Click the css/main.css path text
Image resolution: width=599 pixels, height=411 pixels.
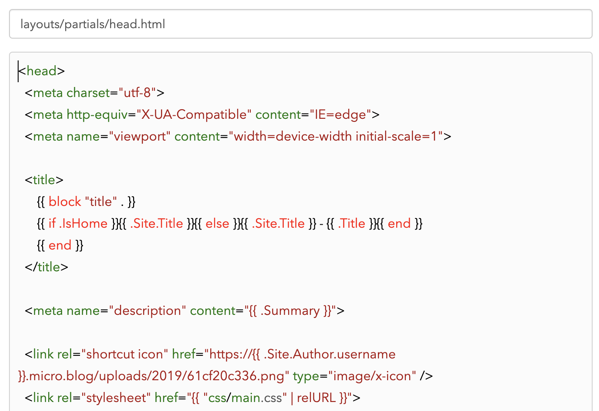coord(245,398)
